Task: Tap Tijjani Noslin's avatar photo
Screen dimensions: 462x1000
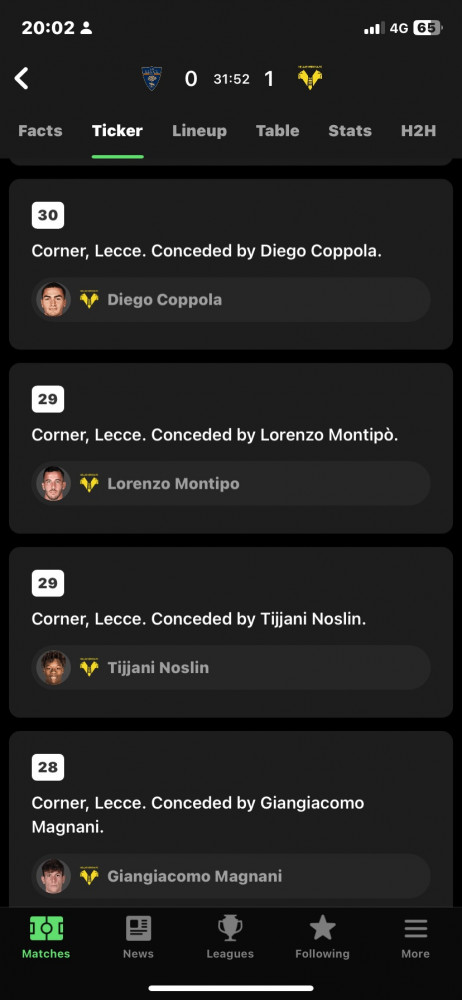Action: pos(54,668)
